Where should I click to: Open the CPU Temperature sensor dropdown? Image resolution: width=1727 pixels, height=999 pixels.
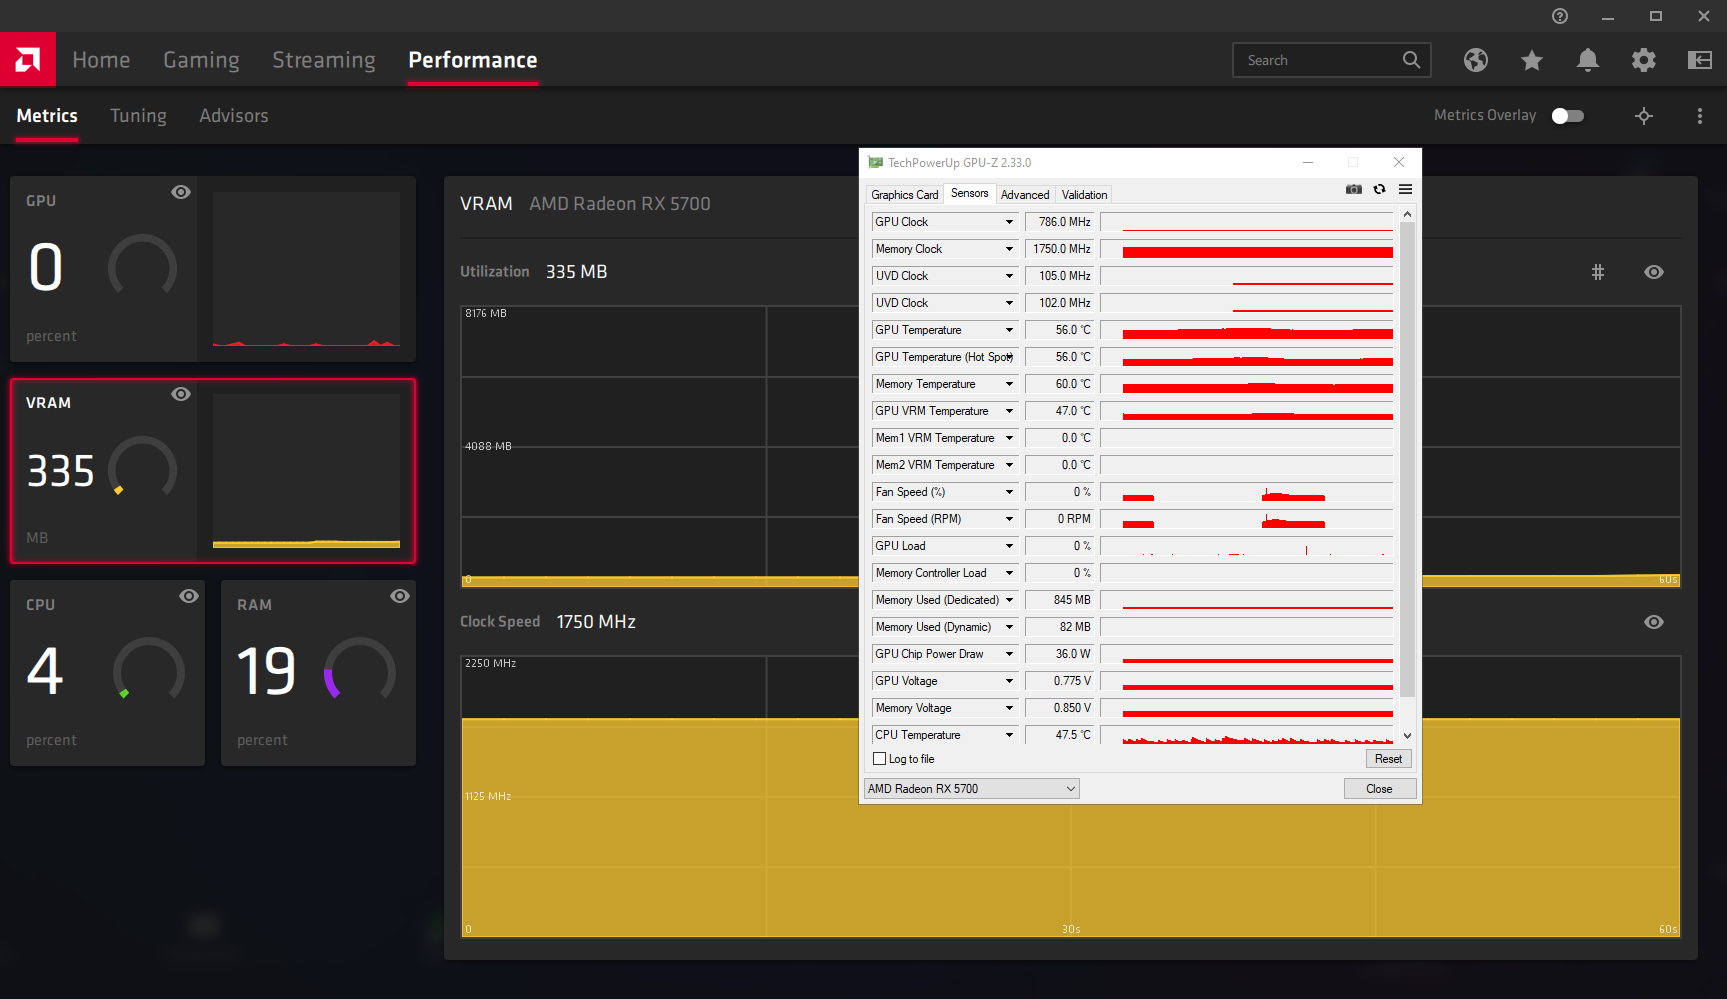pyautogui.click(x=1009, y=735)
